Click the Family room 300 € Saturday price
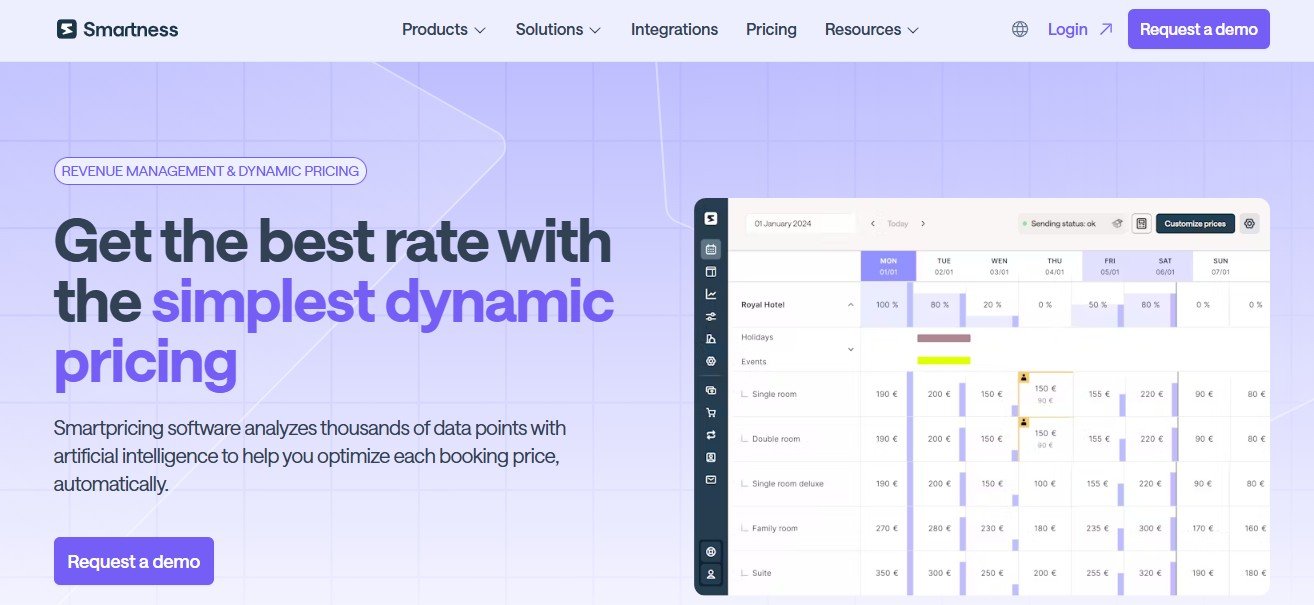Image resolution: width=1314 pixels, height=605 pixels. pos(1152,528)
